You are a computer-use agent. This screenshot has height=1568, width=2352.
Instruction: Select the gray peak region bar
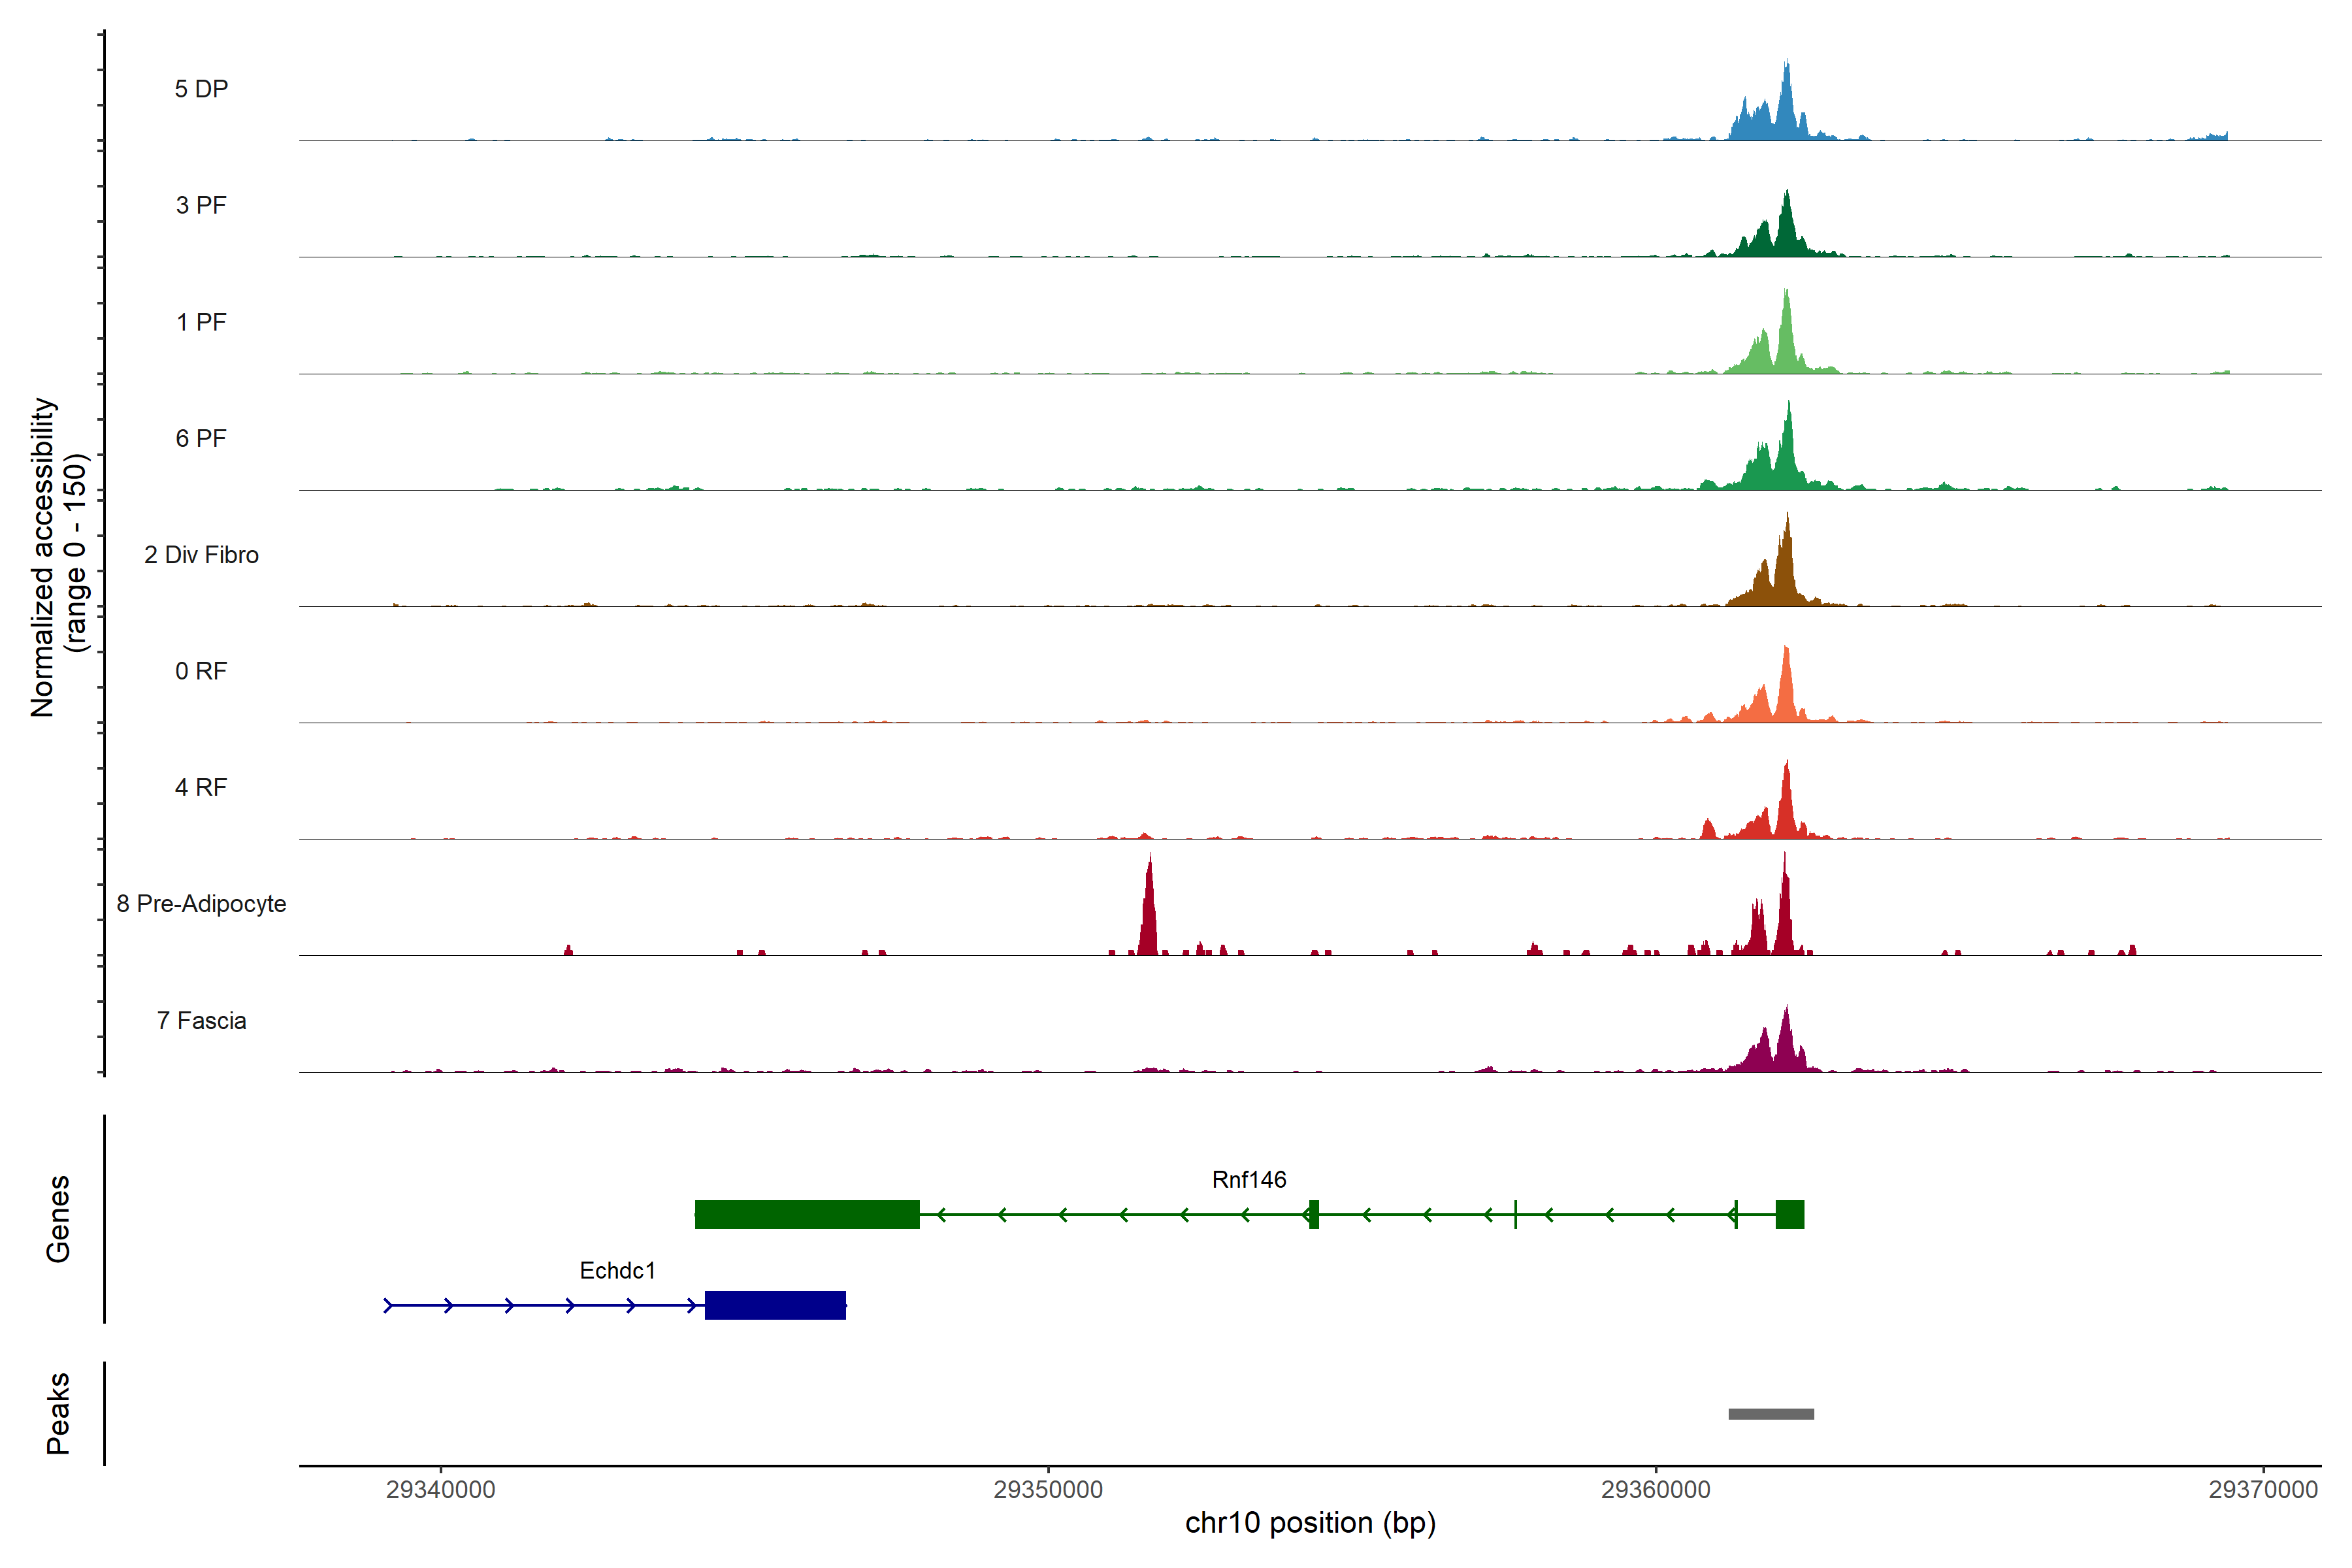1771,1414
